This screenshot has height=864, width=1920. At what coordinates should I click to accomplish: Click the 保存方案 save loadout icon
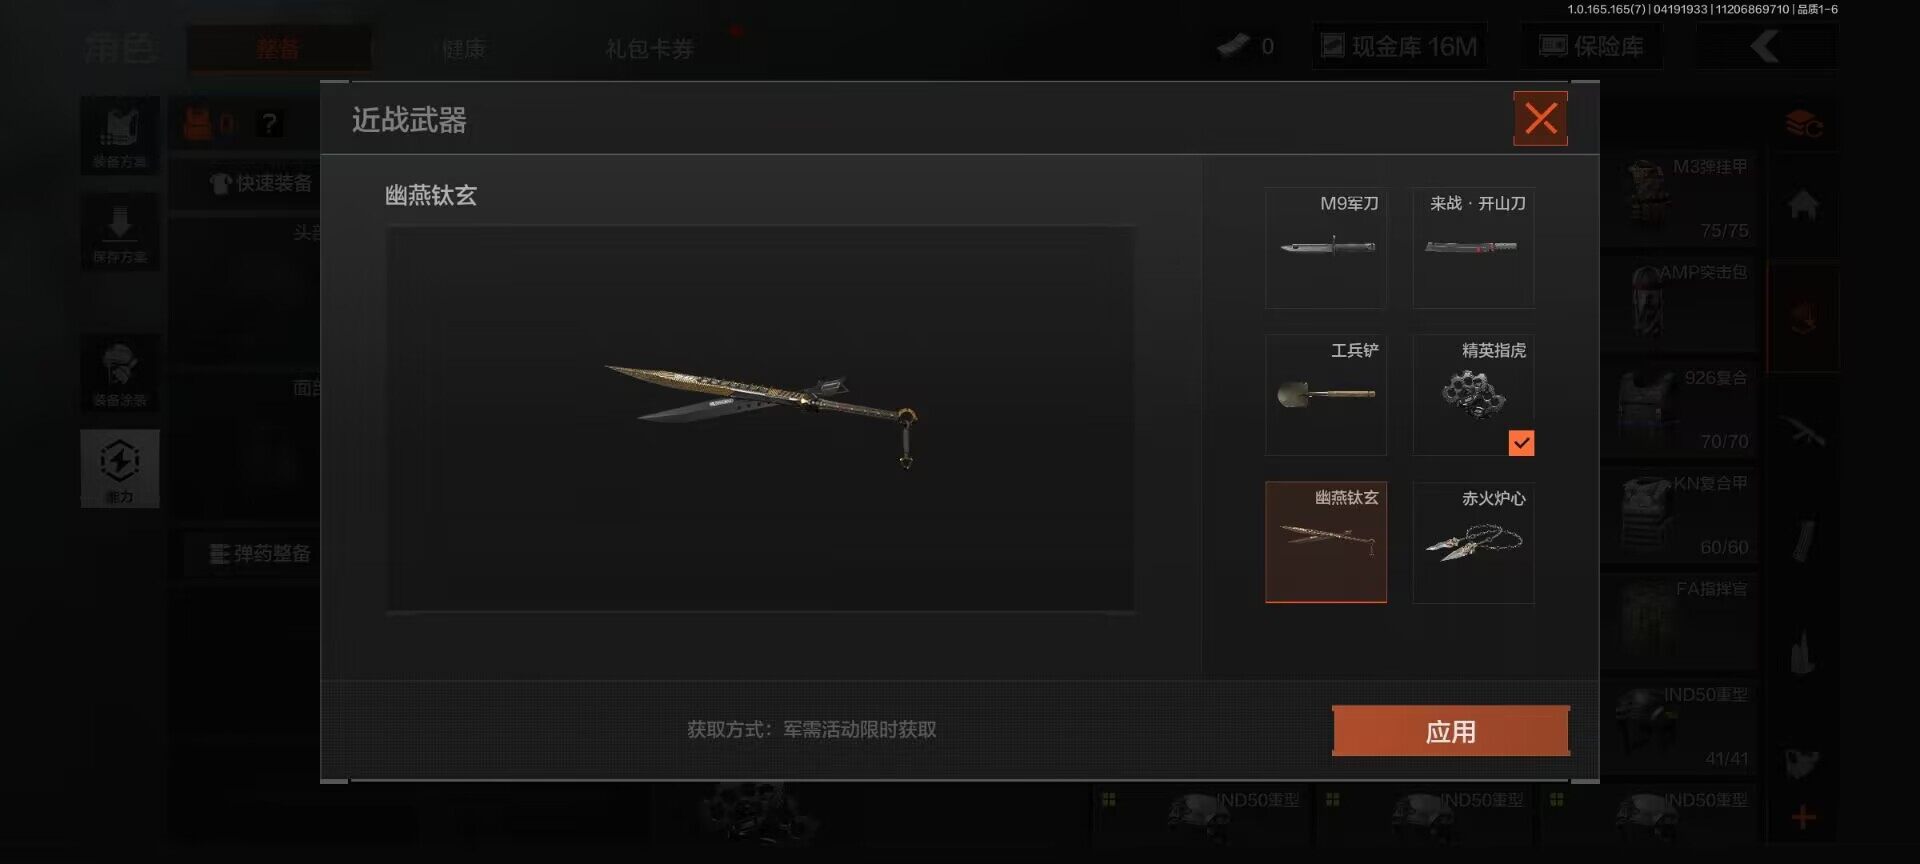120,232
